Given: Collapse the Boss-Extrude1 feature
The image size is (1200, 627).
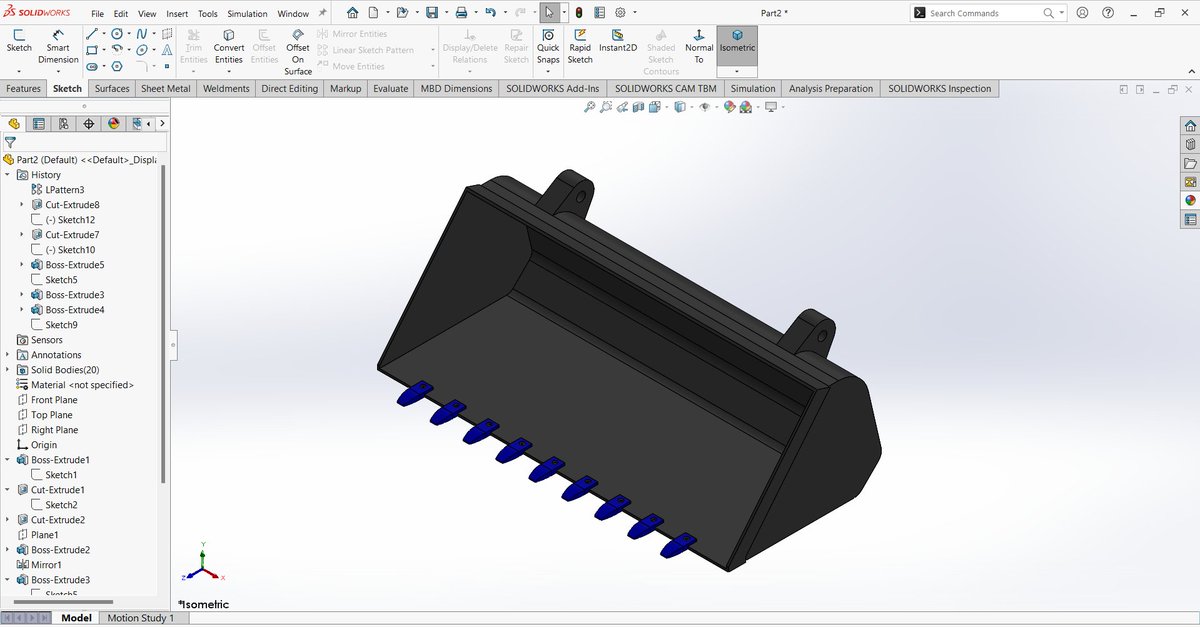Looking at the screenshot, I should 8,460.
